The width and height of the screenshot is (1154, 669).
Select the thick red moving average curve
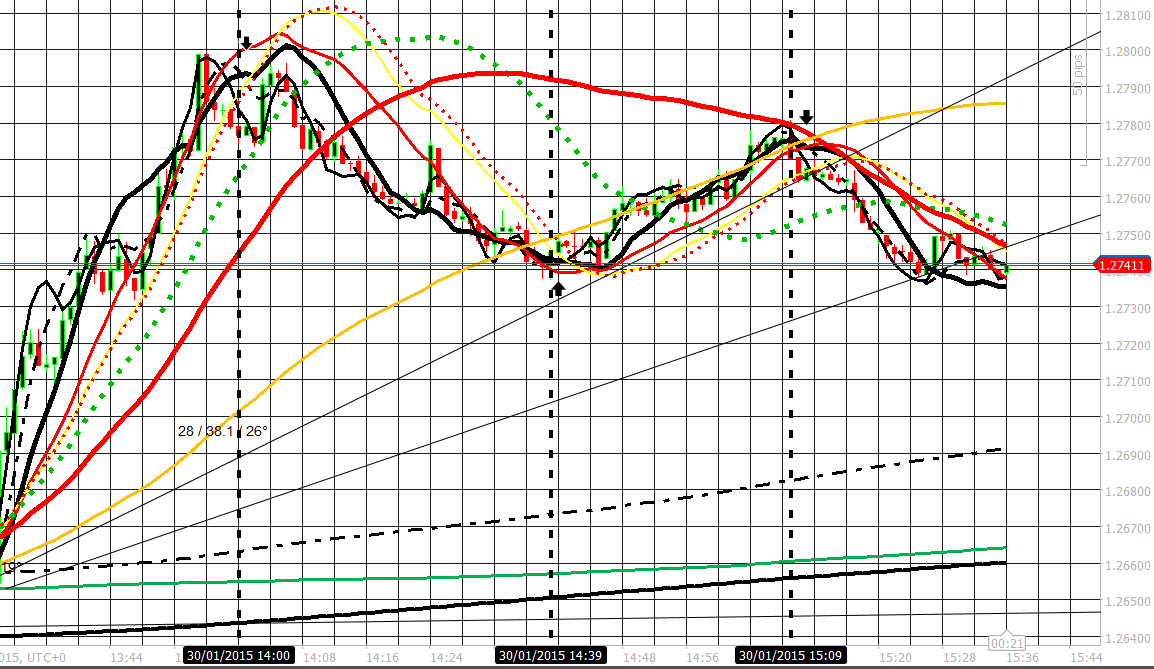click(500, 74)
